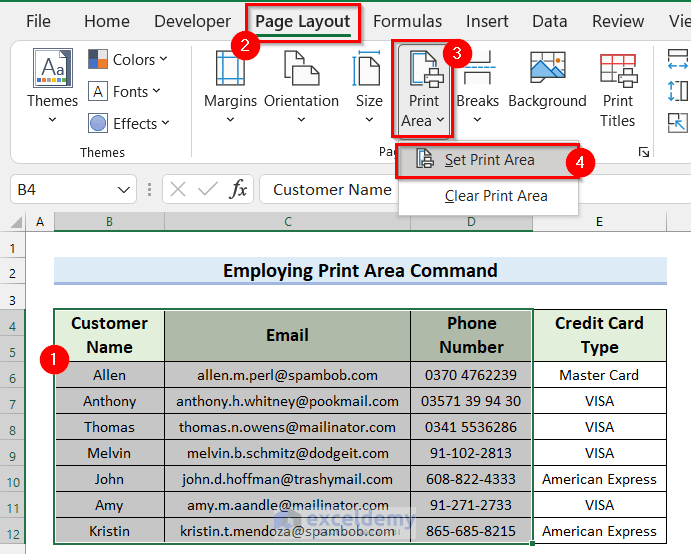Choose Clear Print Area from menu

click(x=488, y=196)
